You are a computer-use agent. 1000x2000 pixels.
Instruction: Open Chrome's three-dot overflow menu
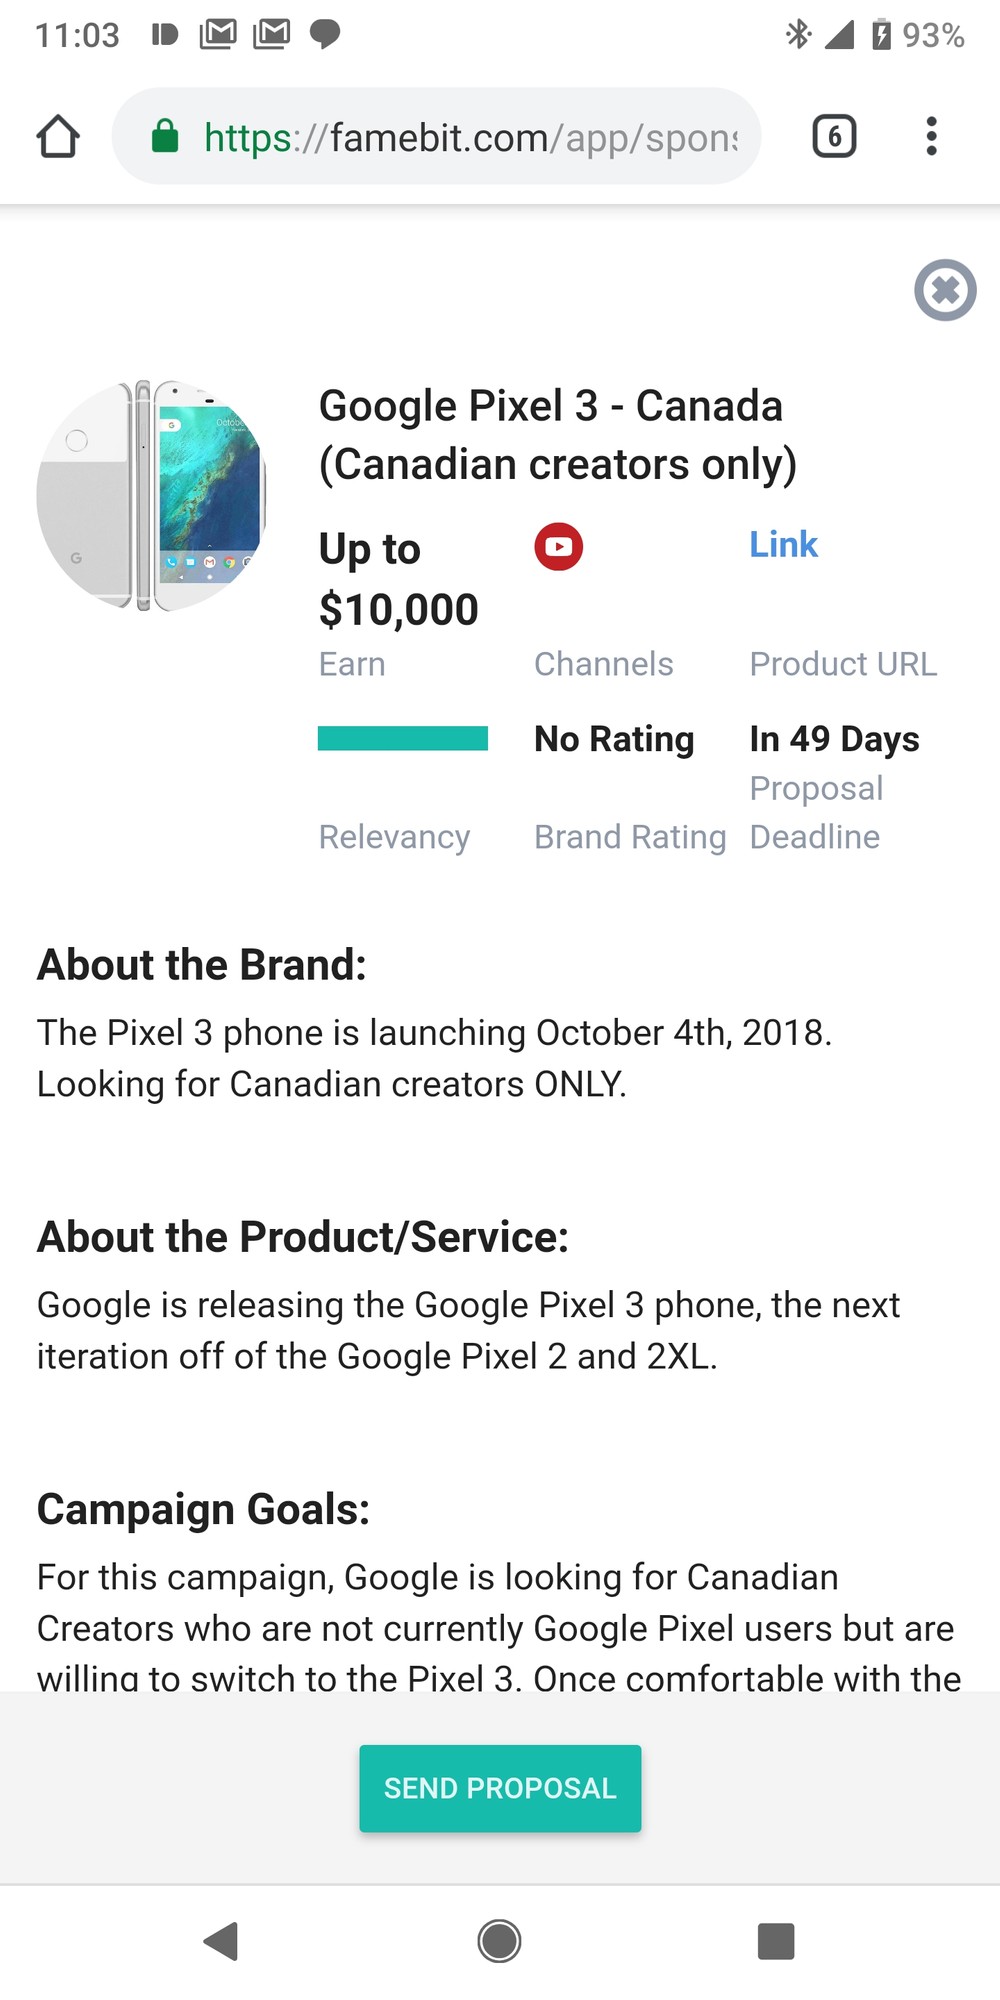pos(931,136)
